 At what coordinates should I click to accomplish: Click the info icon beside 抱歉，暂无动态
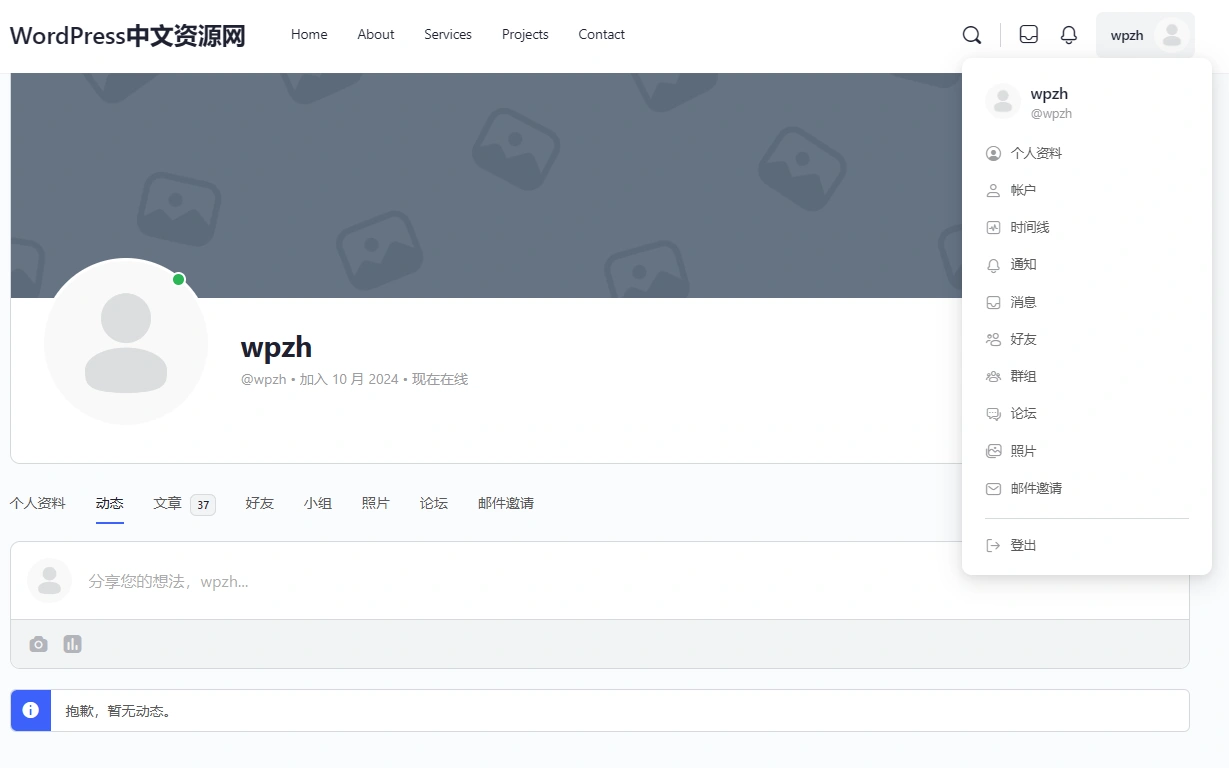click(x=30, y=709)
